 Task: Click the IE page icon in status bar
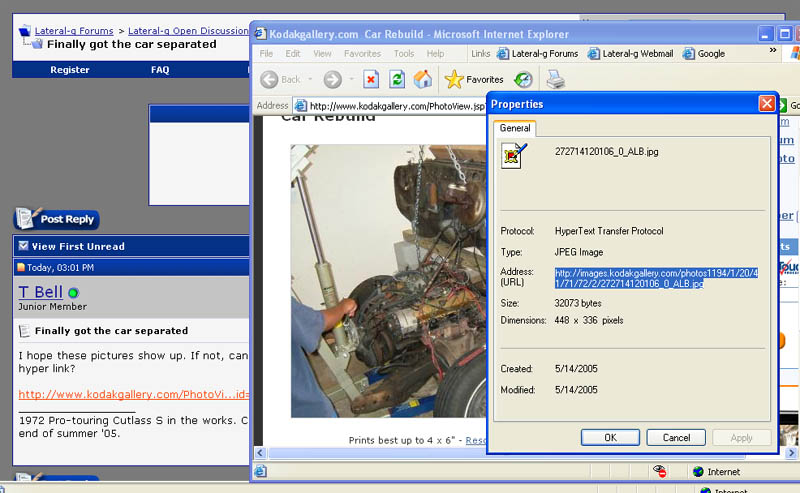[x=260, y=471]
